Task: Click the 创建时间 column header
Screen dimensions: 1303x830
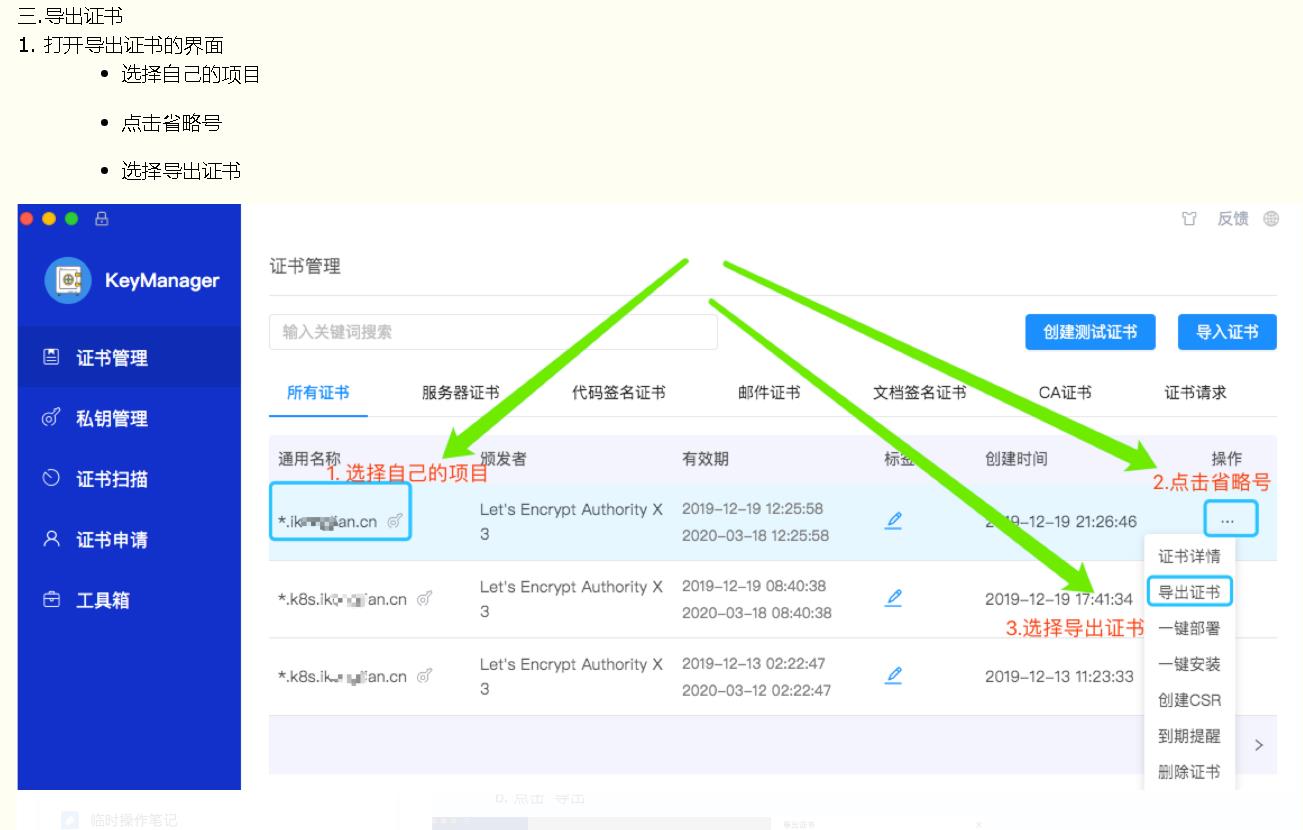Action: (1016, 459)
